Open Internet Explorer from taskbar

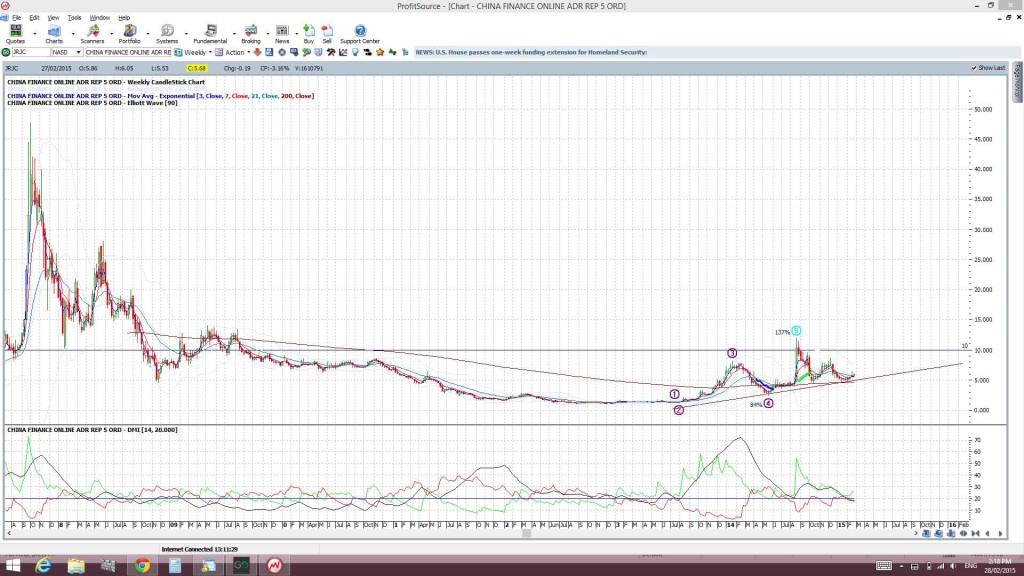(43, 566)
